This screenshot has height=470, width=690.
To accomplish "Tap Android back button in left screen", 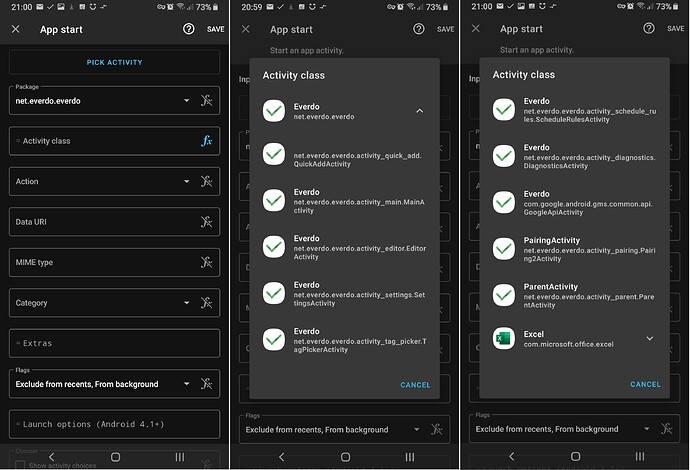I will [x=51, y=457].
